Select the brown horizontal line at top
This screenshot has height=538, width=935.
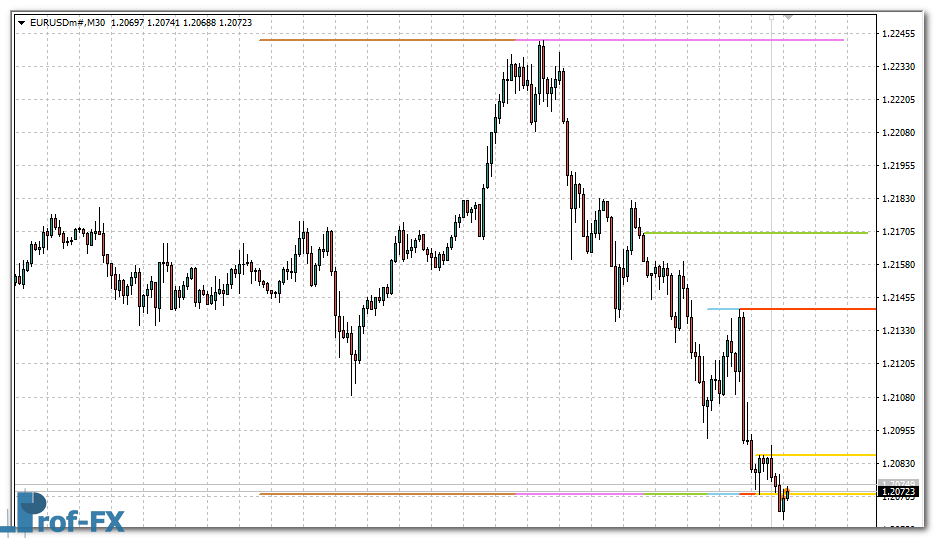tap(380, 40)
